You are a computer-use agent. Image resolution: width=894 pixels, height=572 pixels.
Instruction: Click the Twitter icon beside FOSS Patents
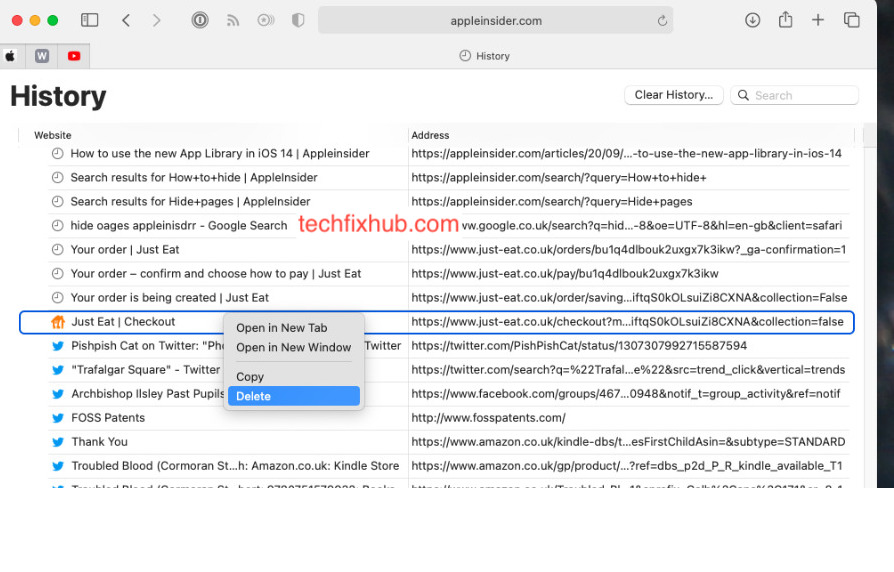click(x=58, y=418)
